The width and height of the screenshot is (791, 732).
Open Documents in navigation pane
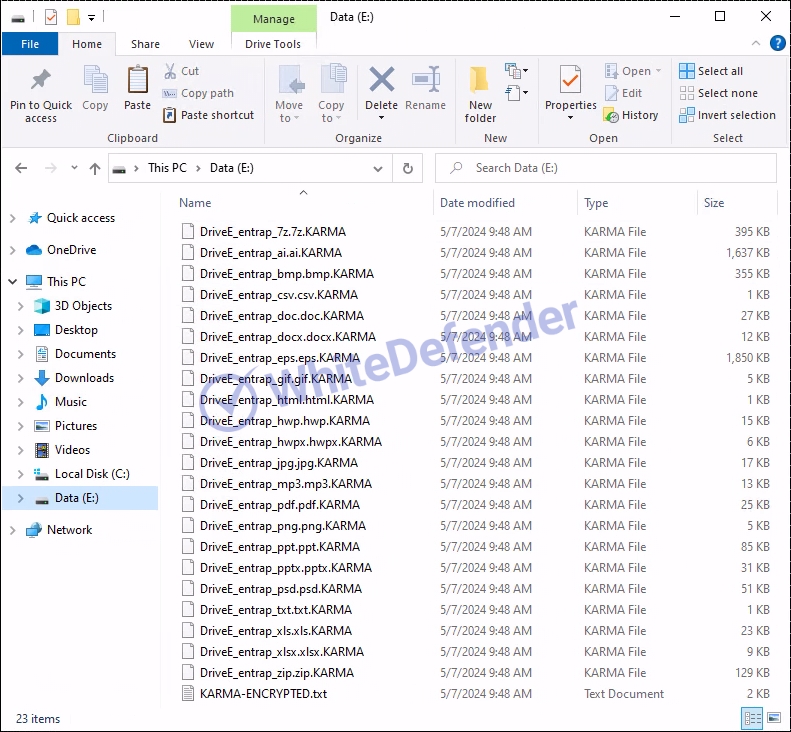pyautogui.click(x=85, y=354)
